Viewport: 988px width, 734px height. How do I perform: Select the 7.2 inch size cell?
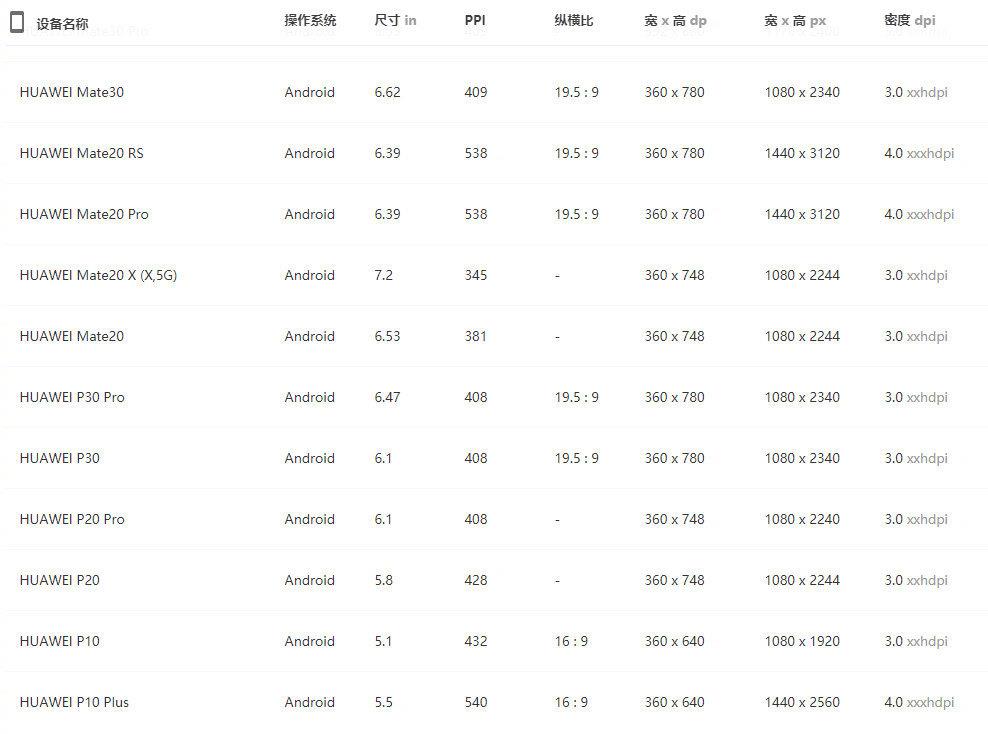[x=384, y=275]
